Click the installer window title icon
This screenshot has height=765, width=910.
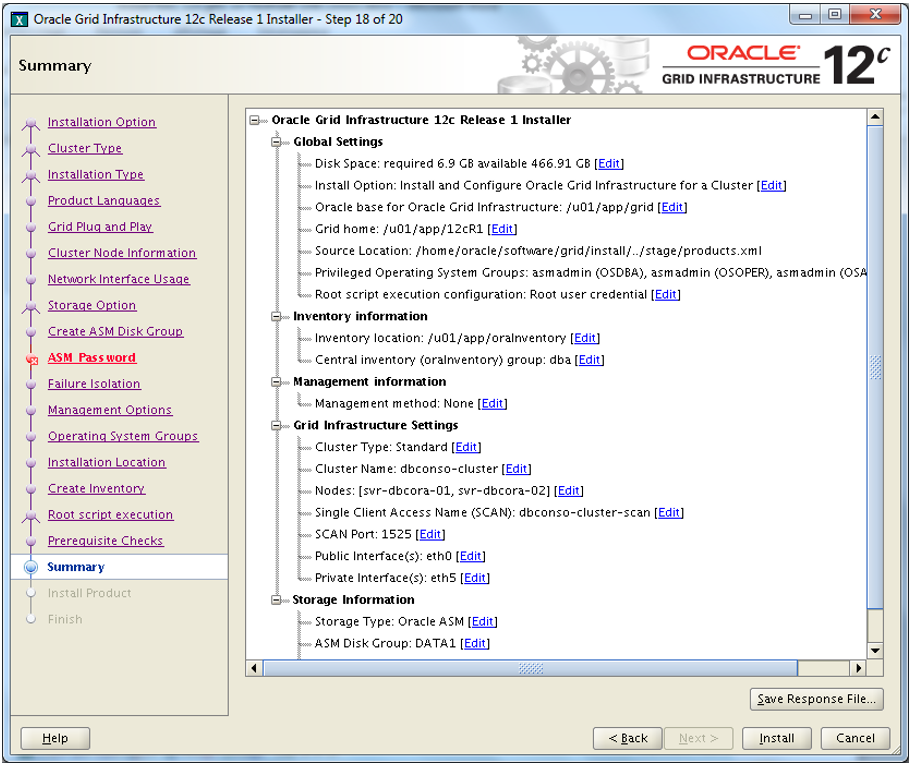point(19,20)
